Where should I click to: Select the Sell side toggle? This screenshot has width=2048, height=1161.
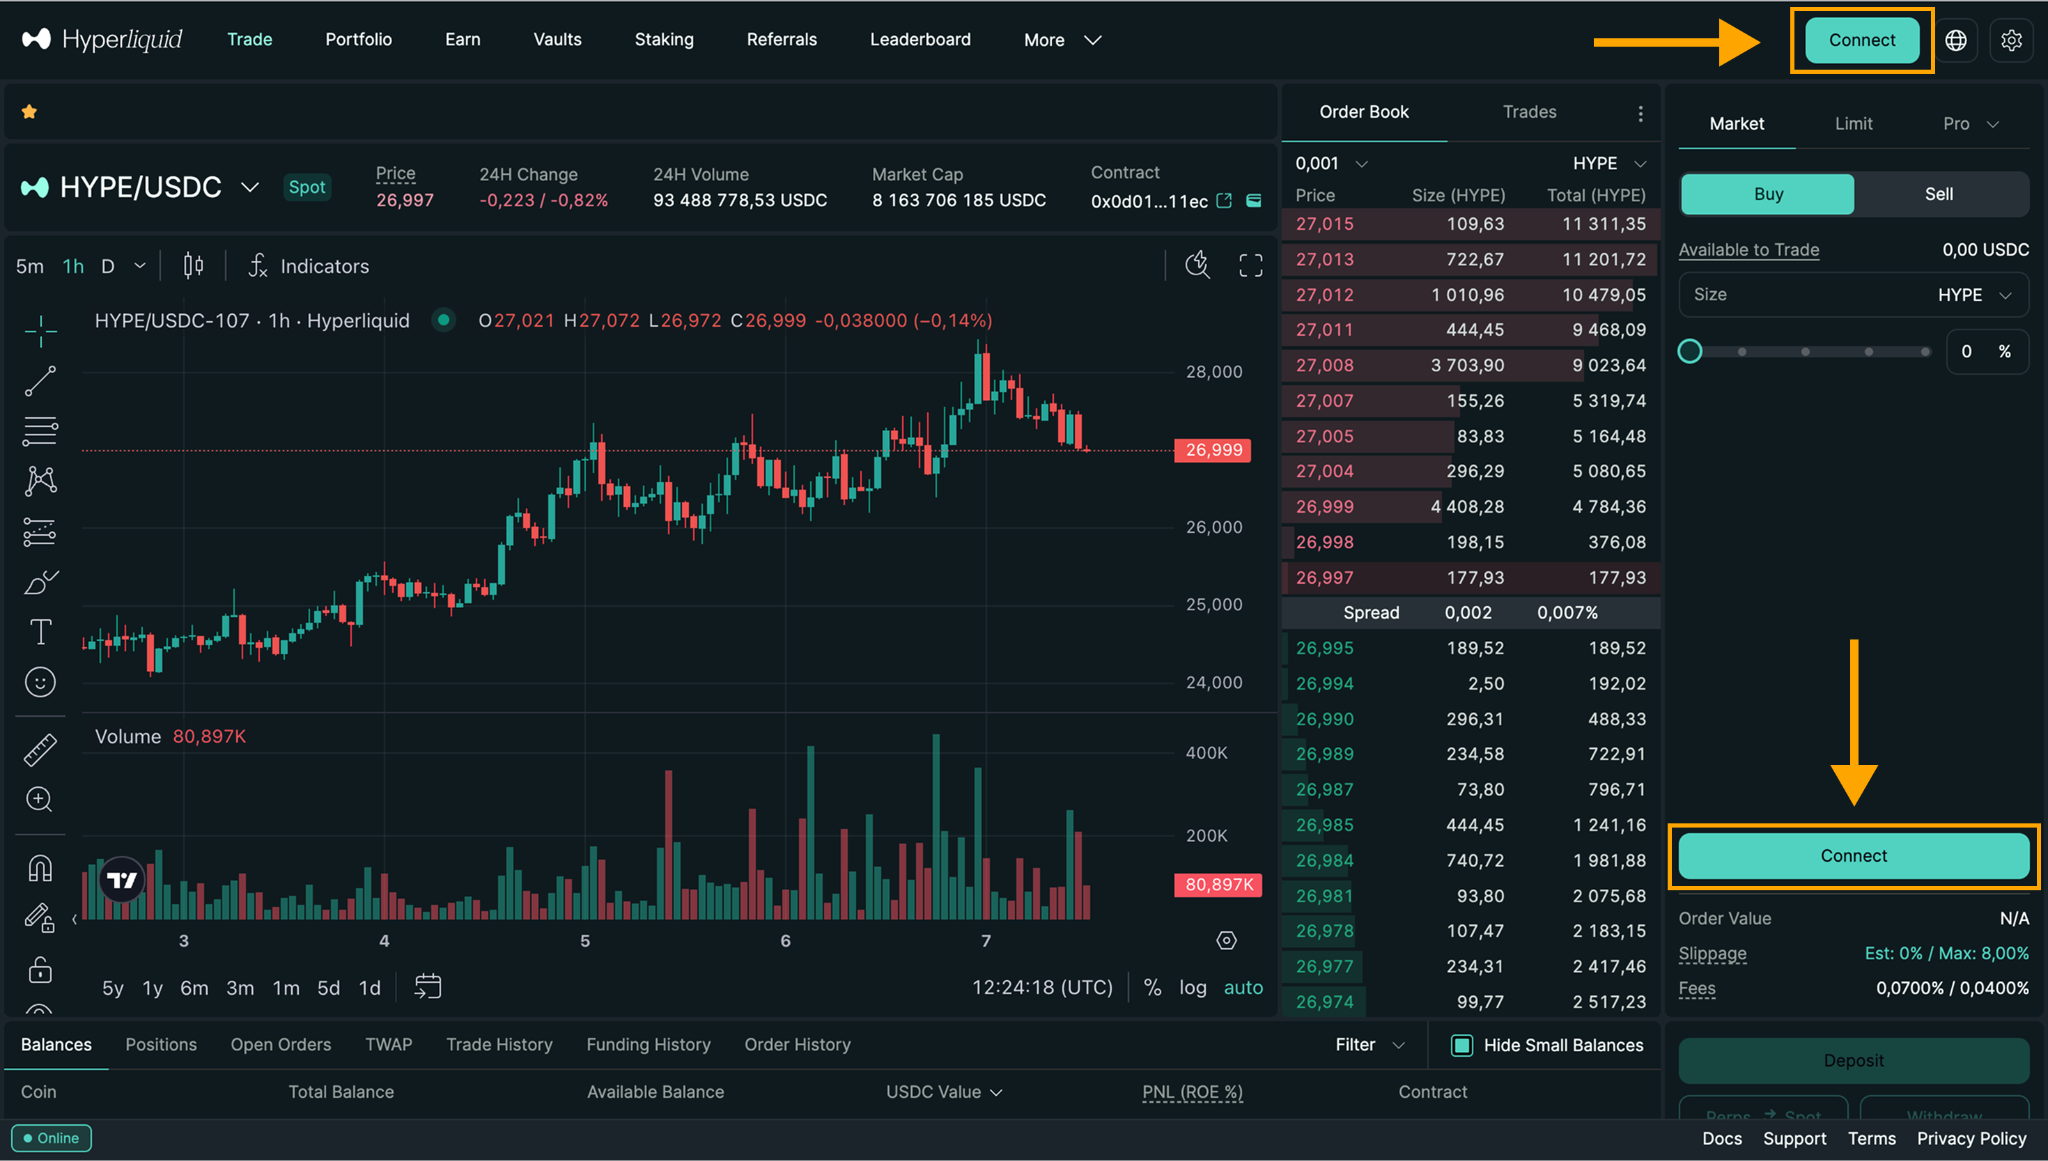click(1940, 194)
